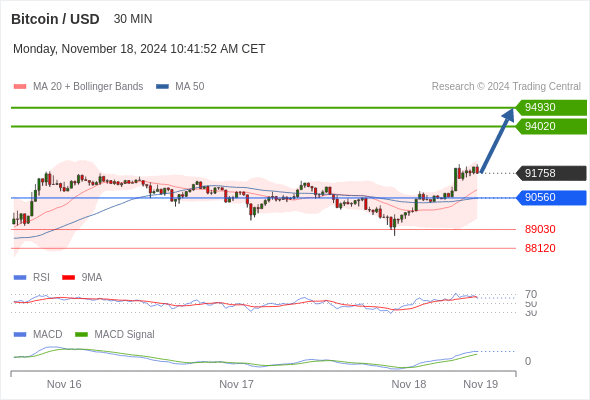
Task: Click the 9MA legend color swatch
Action: coord(68,278)
